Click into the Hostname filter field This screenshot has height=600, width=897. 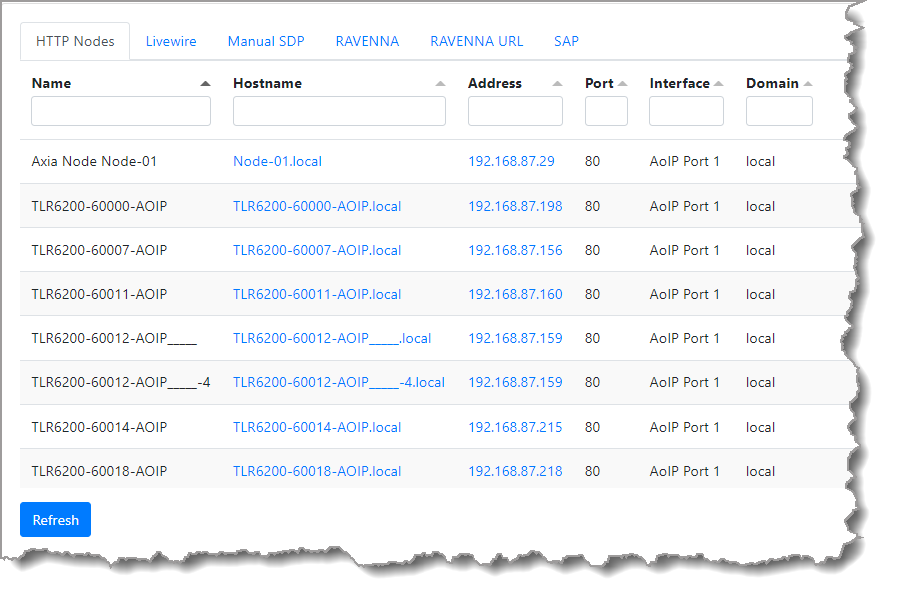click(339, 111)
